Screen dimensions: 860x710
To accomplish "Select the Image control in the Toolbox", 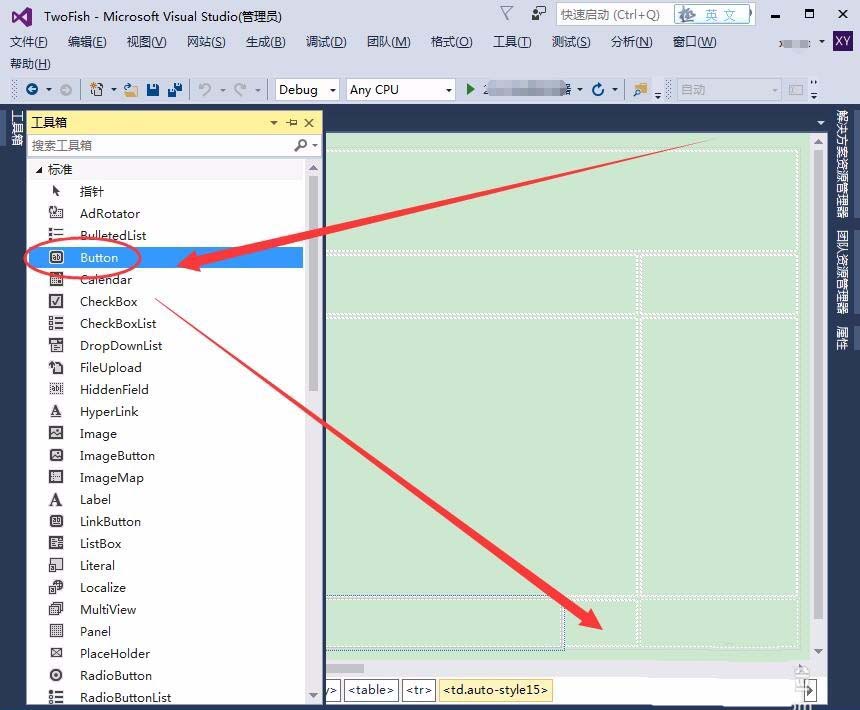I will [x=97, y=433].
